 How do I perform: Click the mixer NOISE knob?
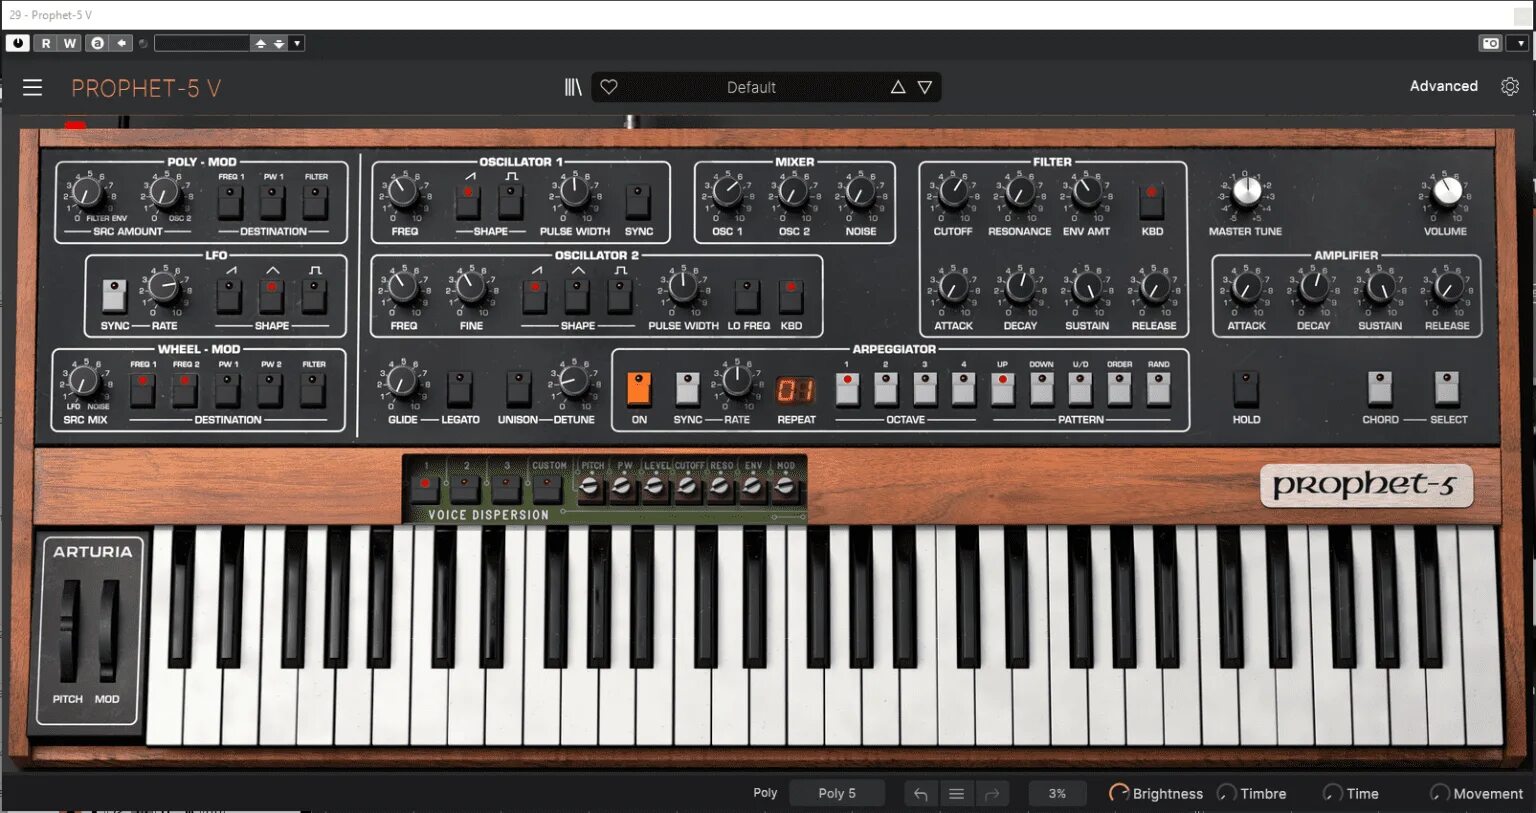tap(860, 192)
